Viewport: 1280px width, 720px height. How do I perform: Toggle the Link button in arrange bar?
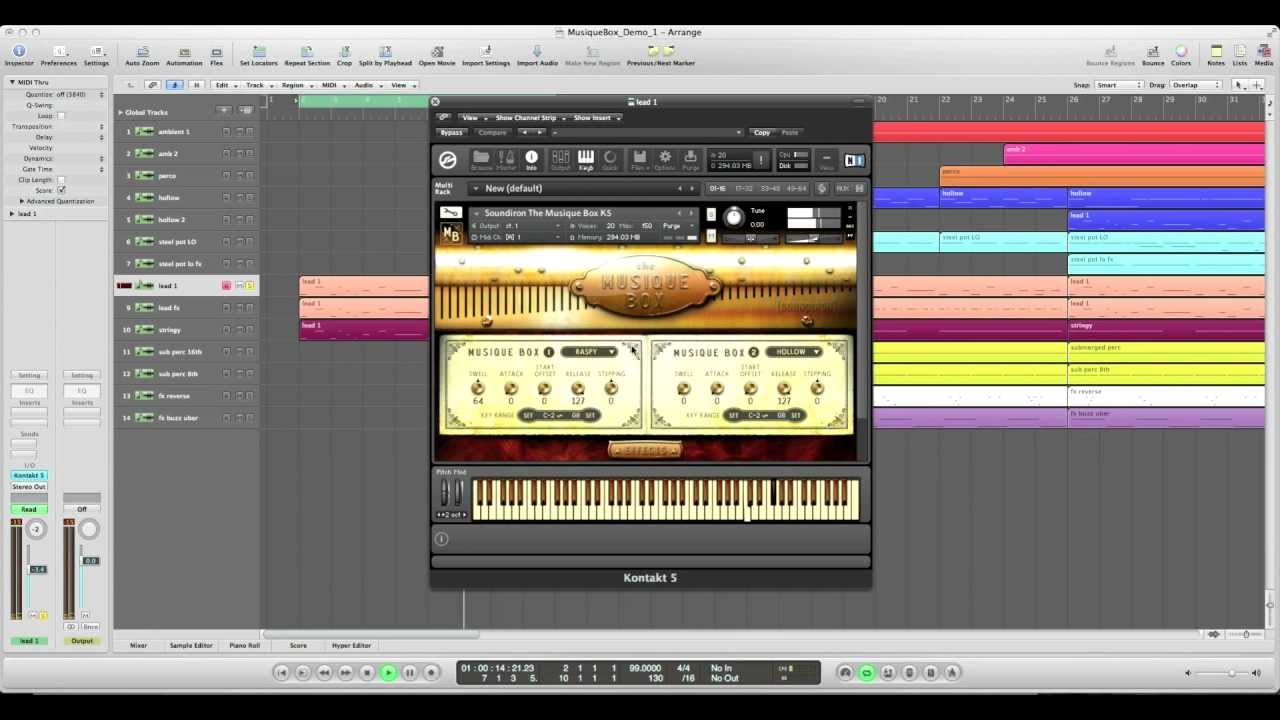pyautogui.click(x=152, y=85)
